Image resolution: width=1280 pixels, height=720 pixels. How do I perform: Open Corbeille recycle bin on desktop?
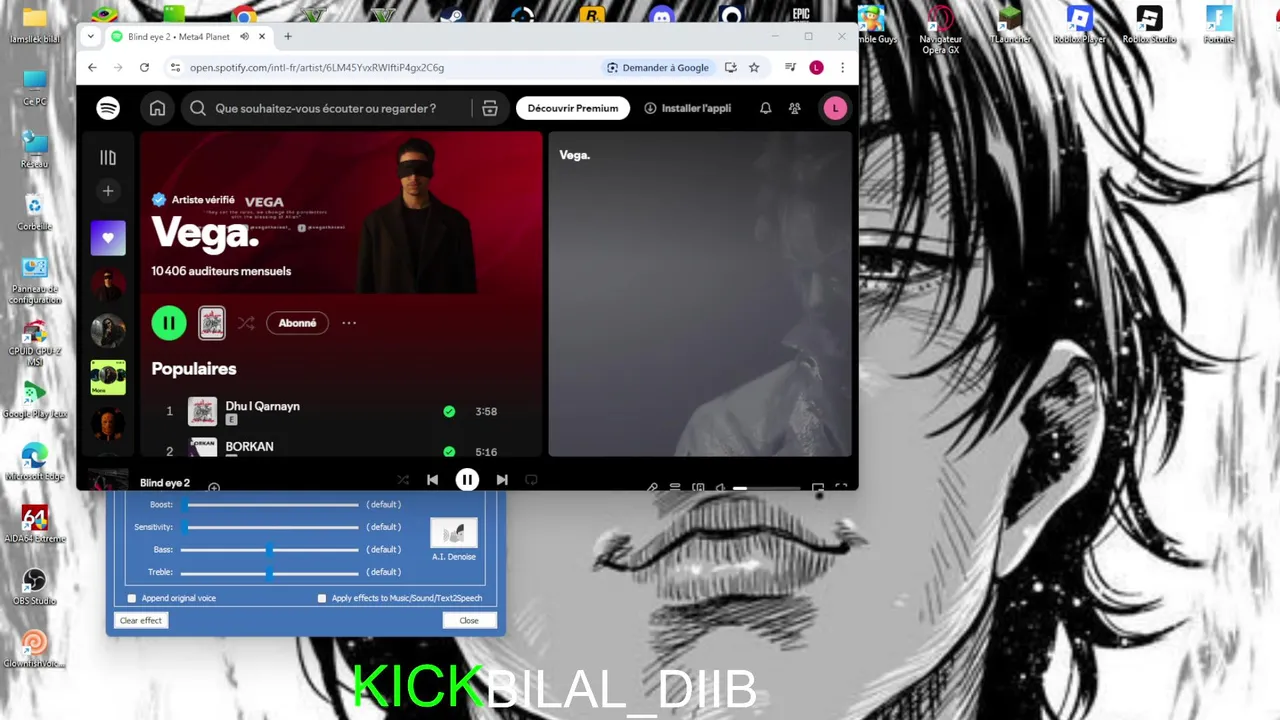(x=35, y=212)
